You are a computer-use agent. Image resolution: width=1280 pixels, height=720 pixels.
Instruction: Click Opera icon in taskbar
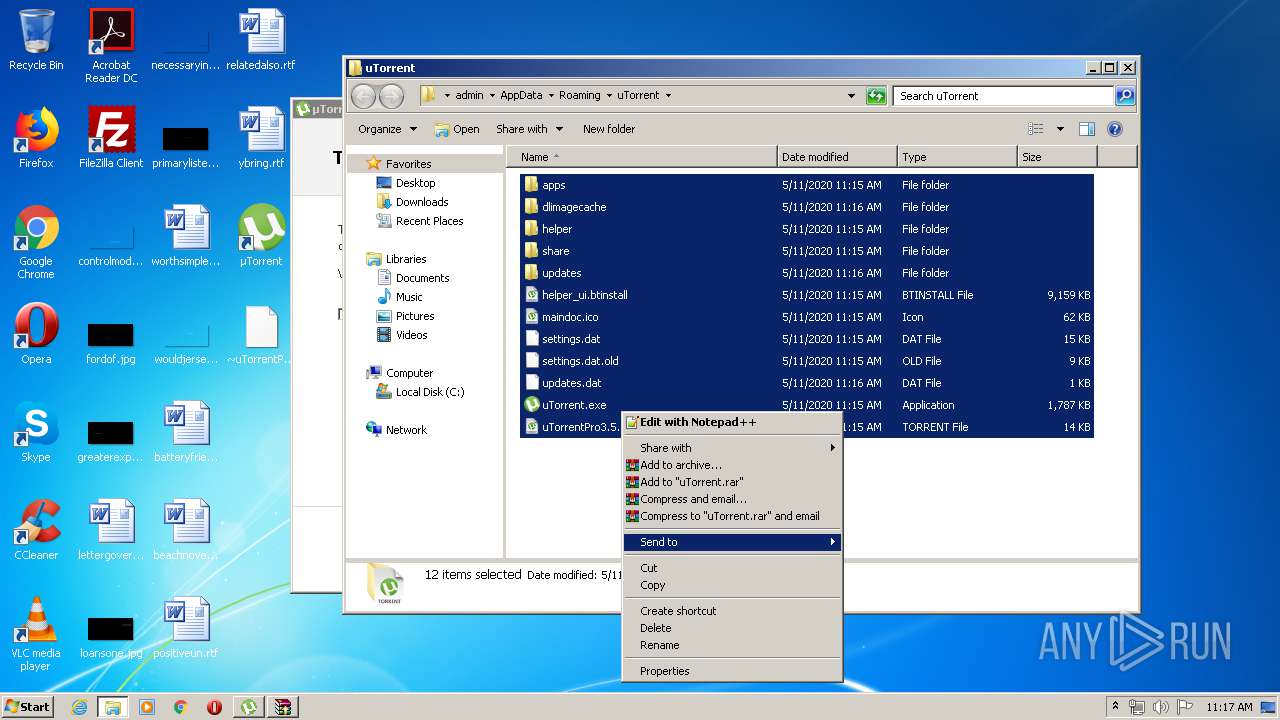pos(214,707)
